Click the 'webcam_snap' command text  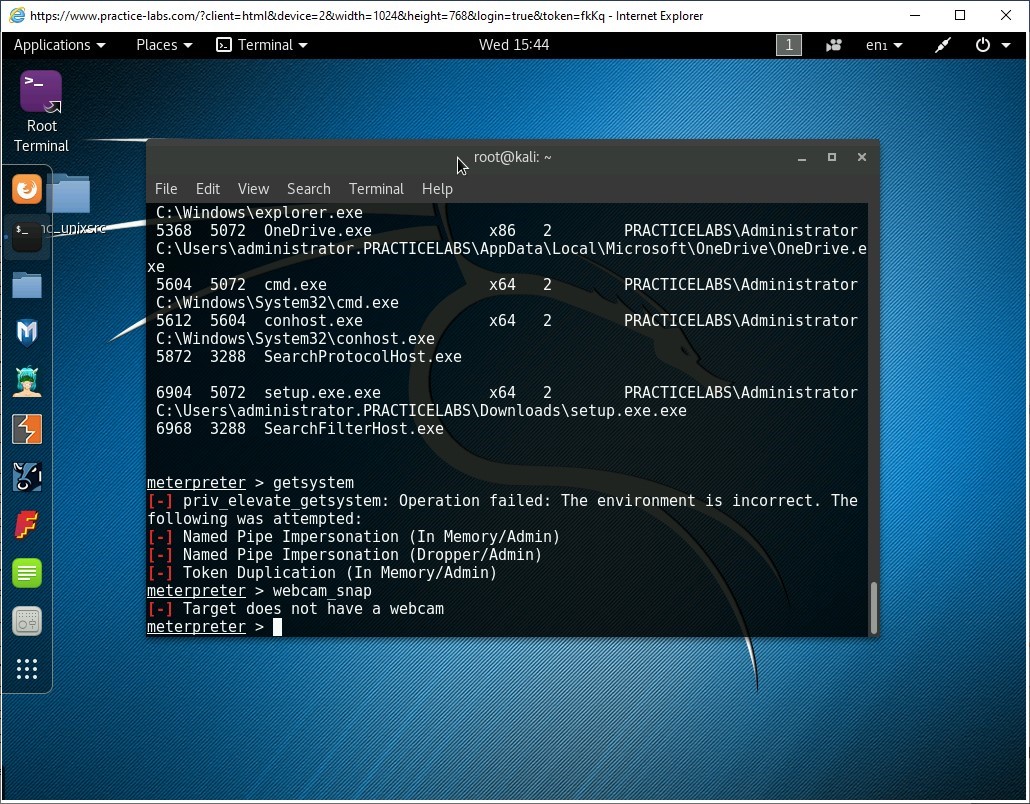(x=323, y=591)
